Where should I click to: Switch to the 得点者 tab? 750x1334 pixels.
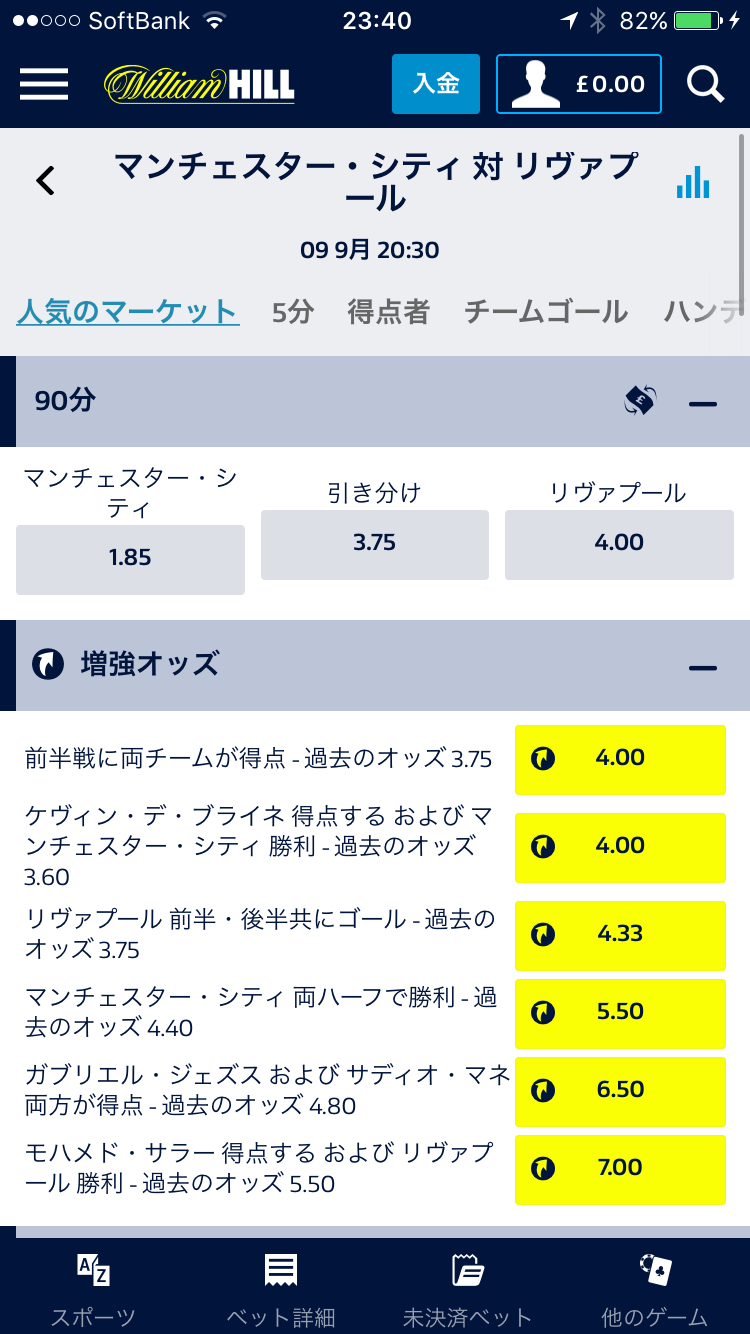tap(388, 312)
